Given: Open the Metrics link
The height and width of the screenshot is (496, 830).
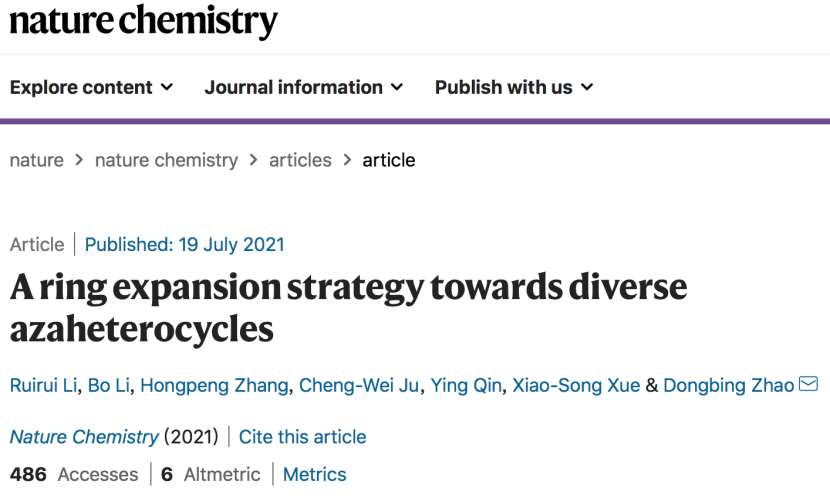Looking at the screenshot, I should coord(314,474).
